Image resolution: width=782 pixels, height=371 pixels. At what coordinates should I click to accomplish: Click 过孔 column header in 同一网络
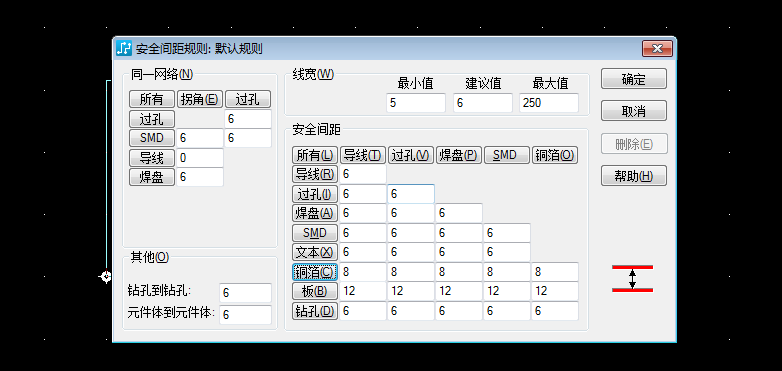point(248,99)
